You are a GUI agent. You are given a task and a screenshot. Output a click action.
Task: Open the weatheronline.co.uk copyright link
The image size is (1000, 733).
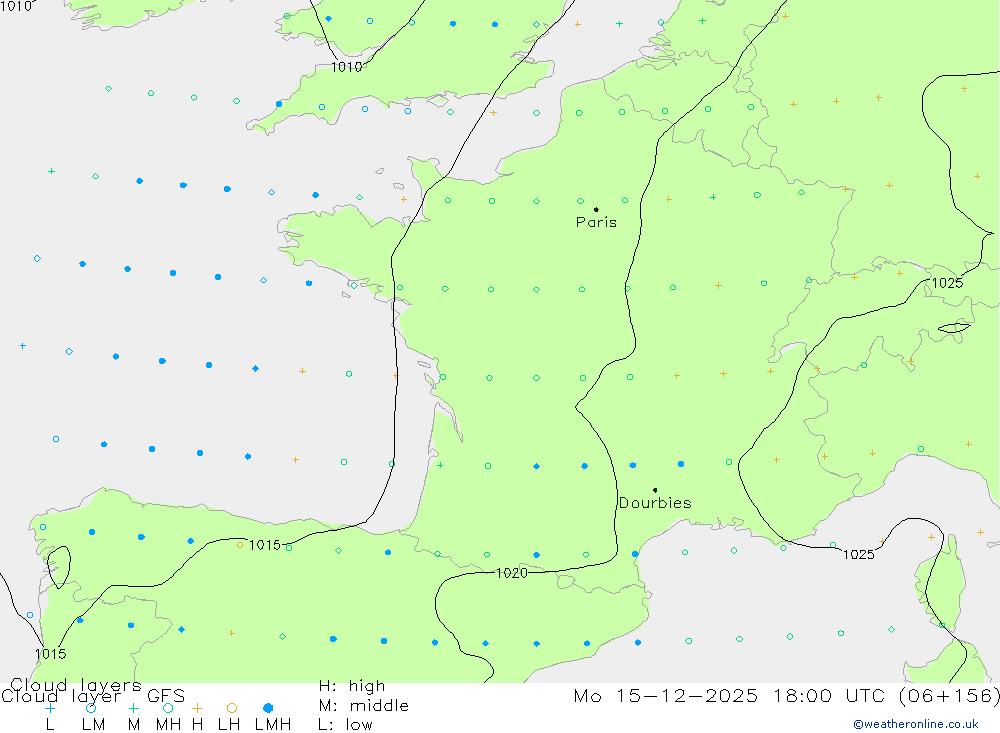pyautogui.click(x=916, y=724)
